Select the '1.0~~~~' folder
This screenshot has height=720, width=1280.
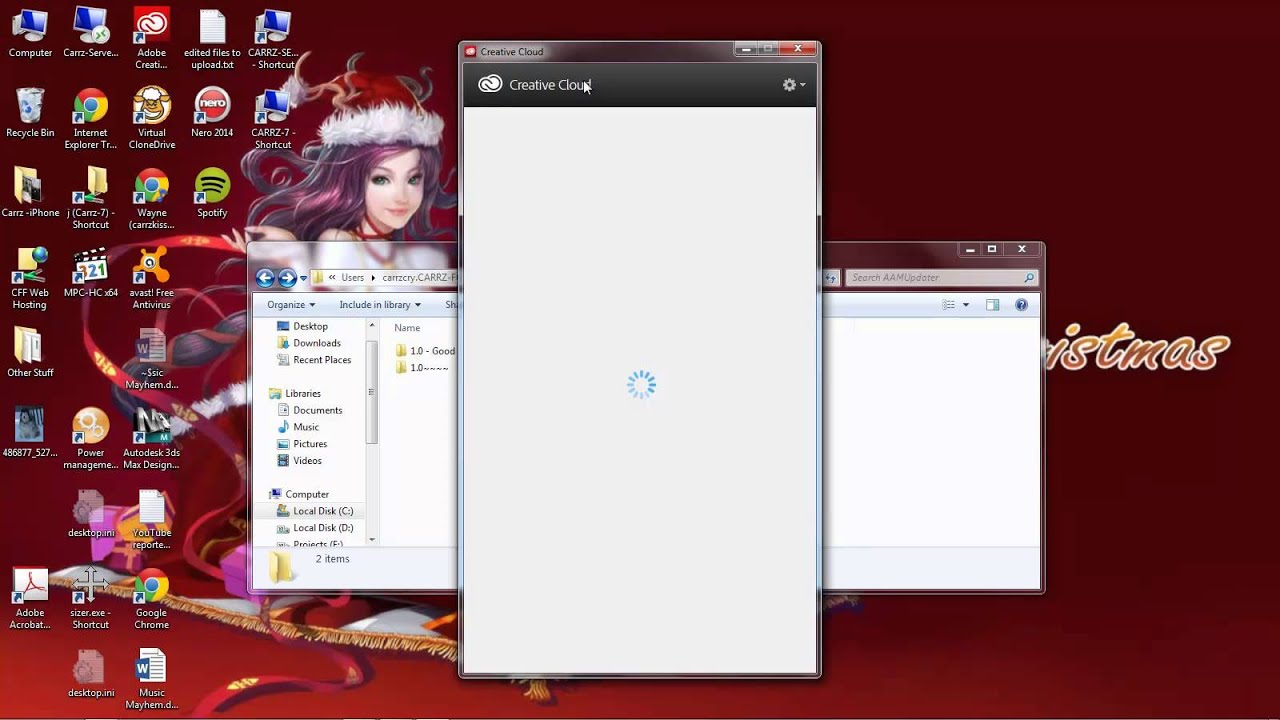pyautogui.click(x=422, y=368)
